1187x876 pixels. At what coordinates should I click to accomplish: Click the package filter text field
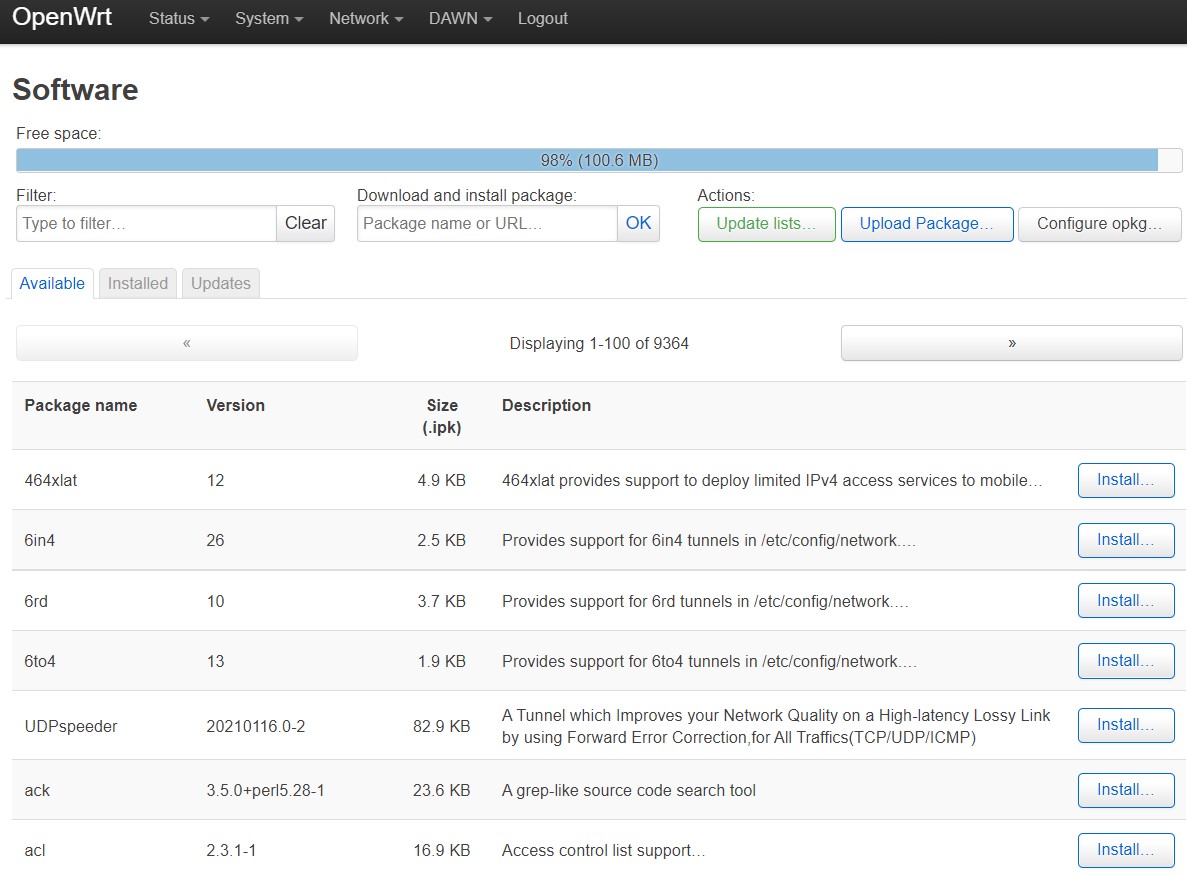tap(146, 224)
